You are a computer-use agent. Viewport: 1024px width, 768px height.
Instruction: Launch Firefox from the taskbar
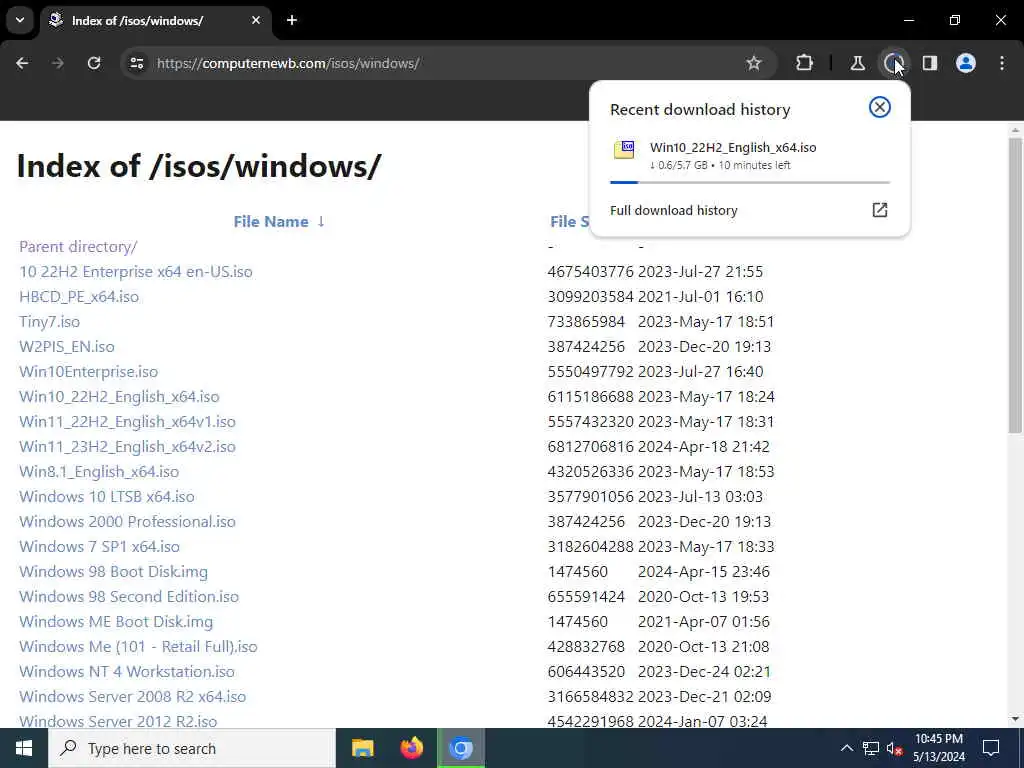pos(411,748)
